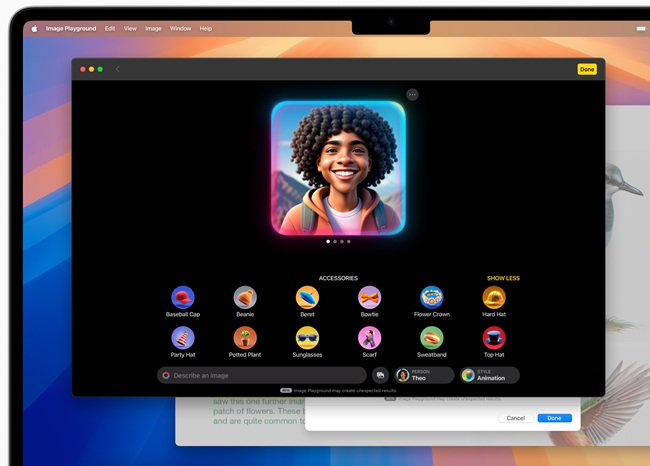Select the Top Hat accessory

coord(494,338)
